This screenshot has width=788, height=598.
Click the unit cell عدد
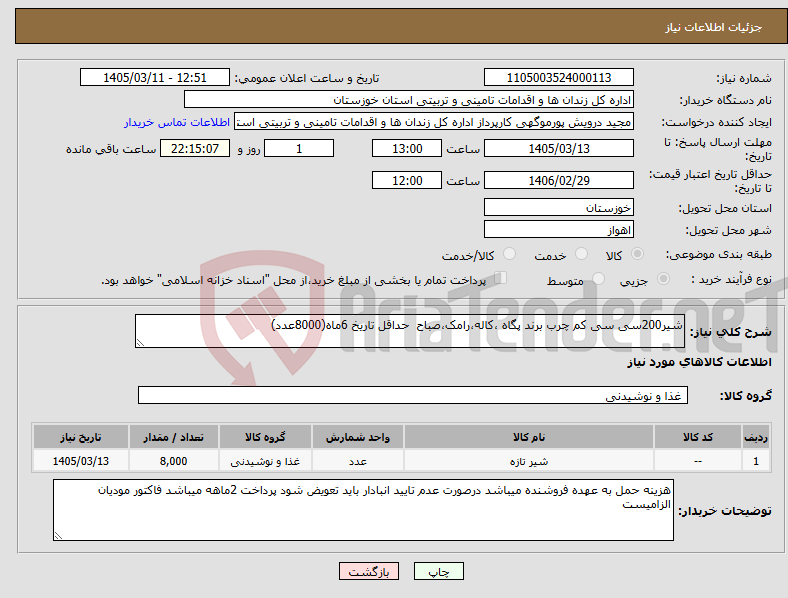click(358, 461)
